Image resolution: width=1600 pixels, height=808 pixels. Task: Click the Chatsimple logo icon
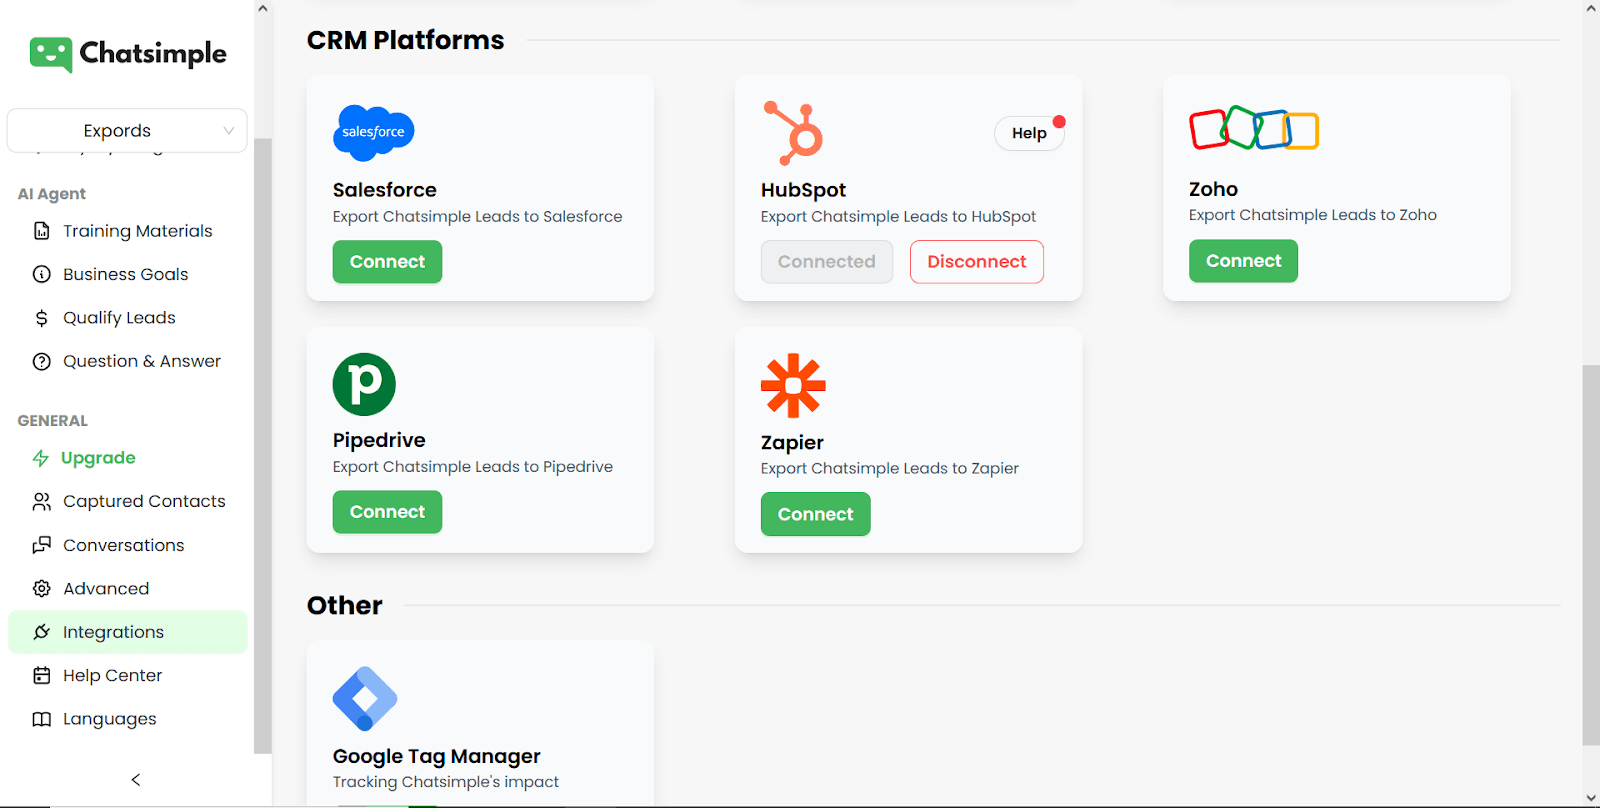coord(51,55)
